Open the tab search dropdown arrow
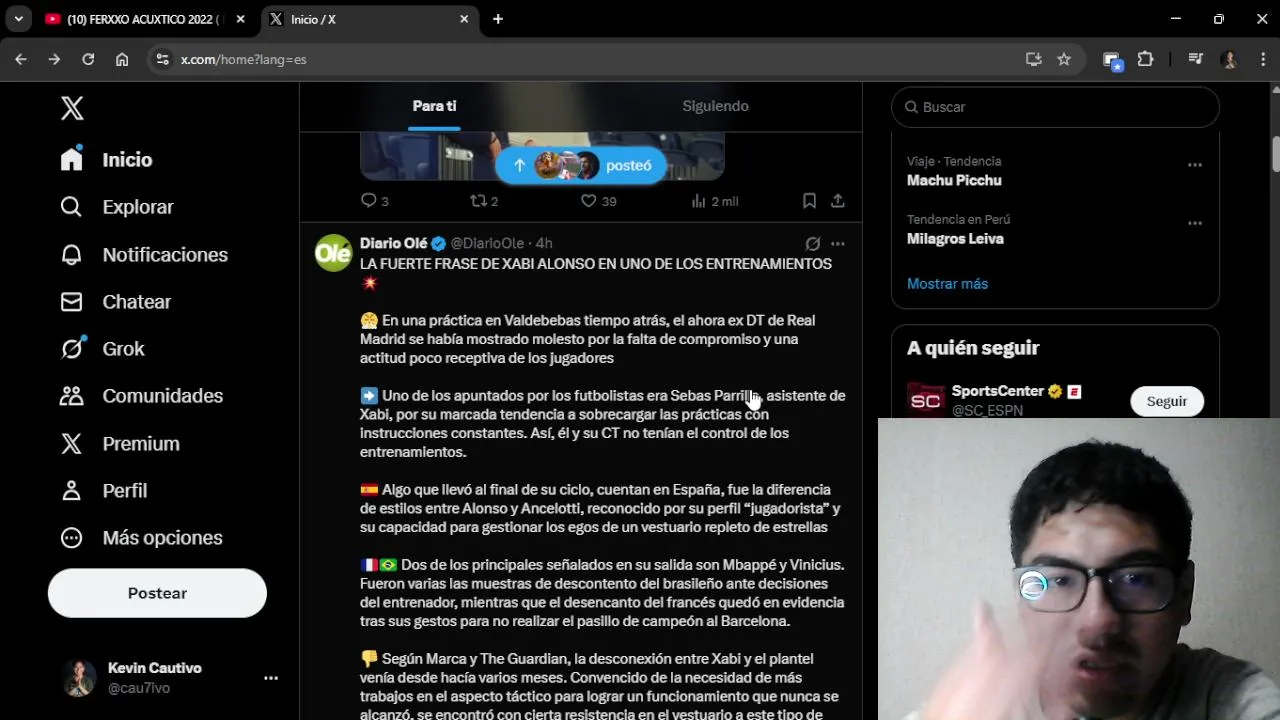1280x720 pixels. click(18, 19)
